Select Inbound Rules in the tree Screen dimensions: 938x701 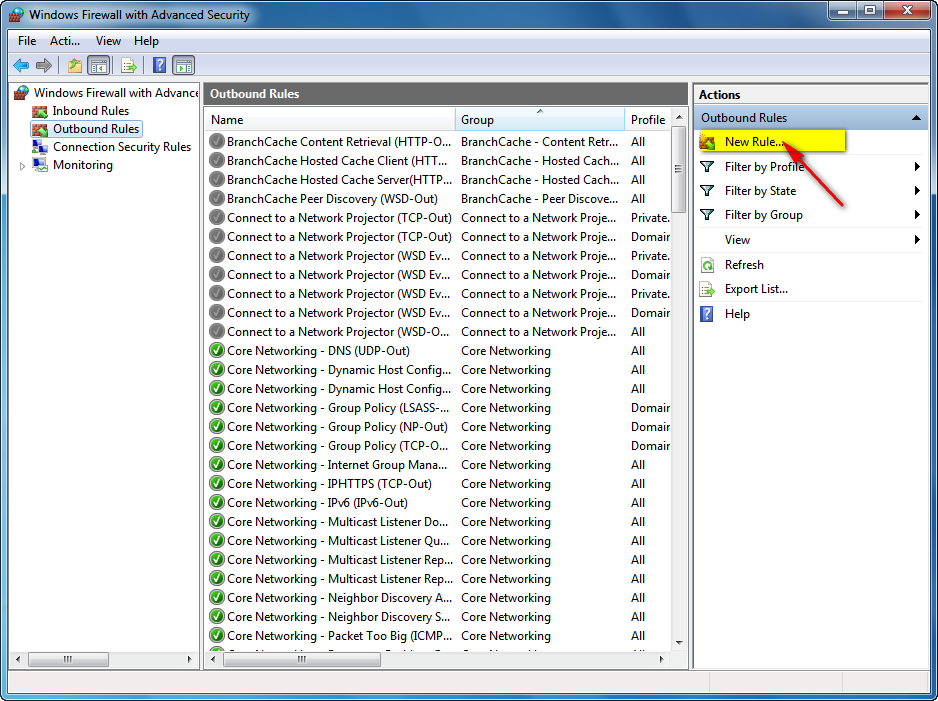coord(90,111)
